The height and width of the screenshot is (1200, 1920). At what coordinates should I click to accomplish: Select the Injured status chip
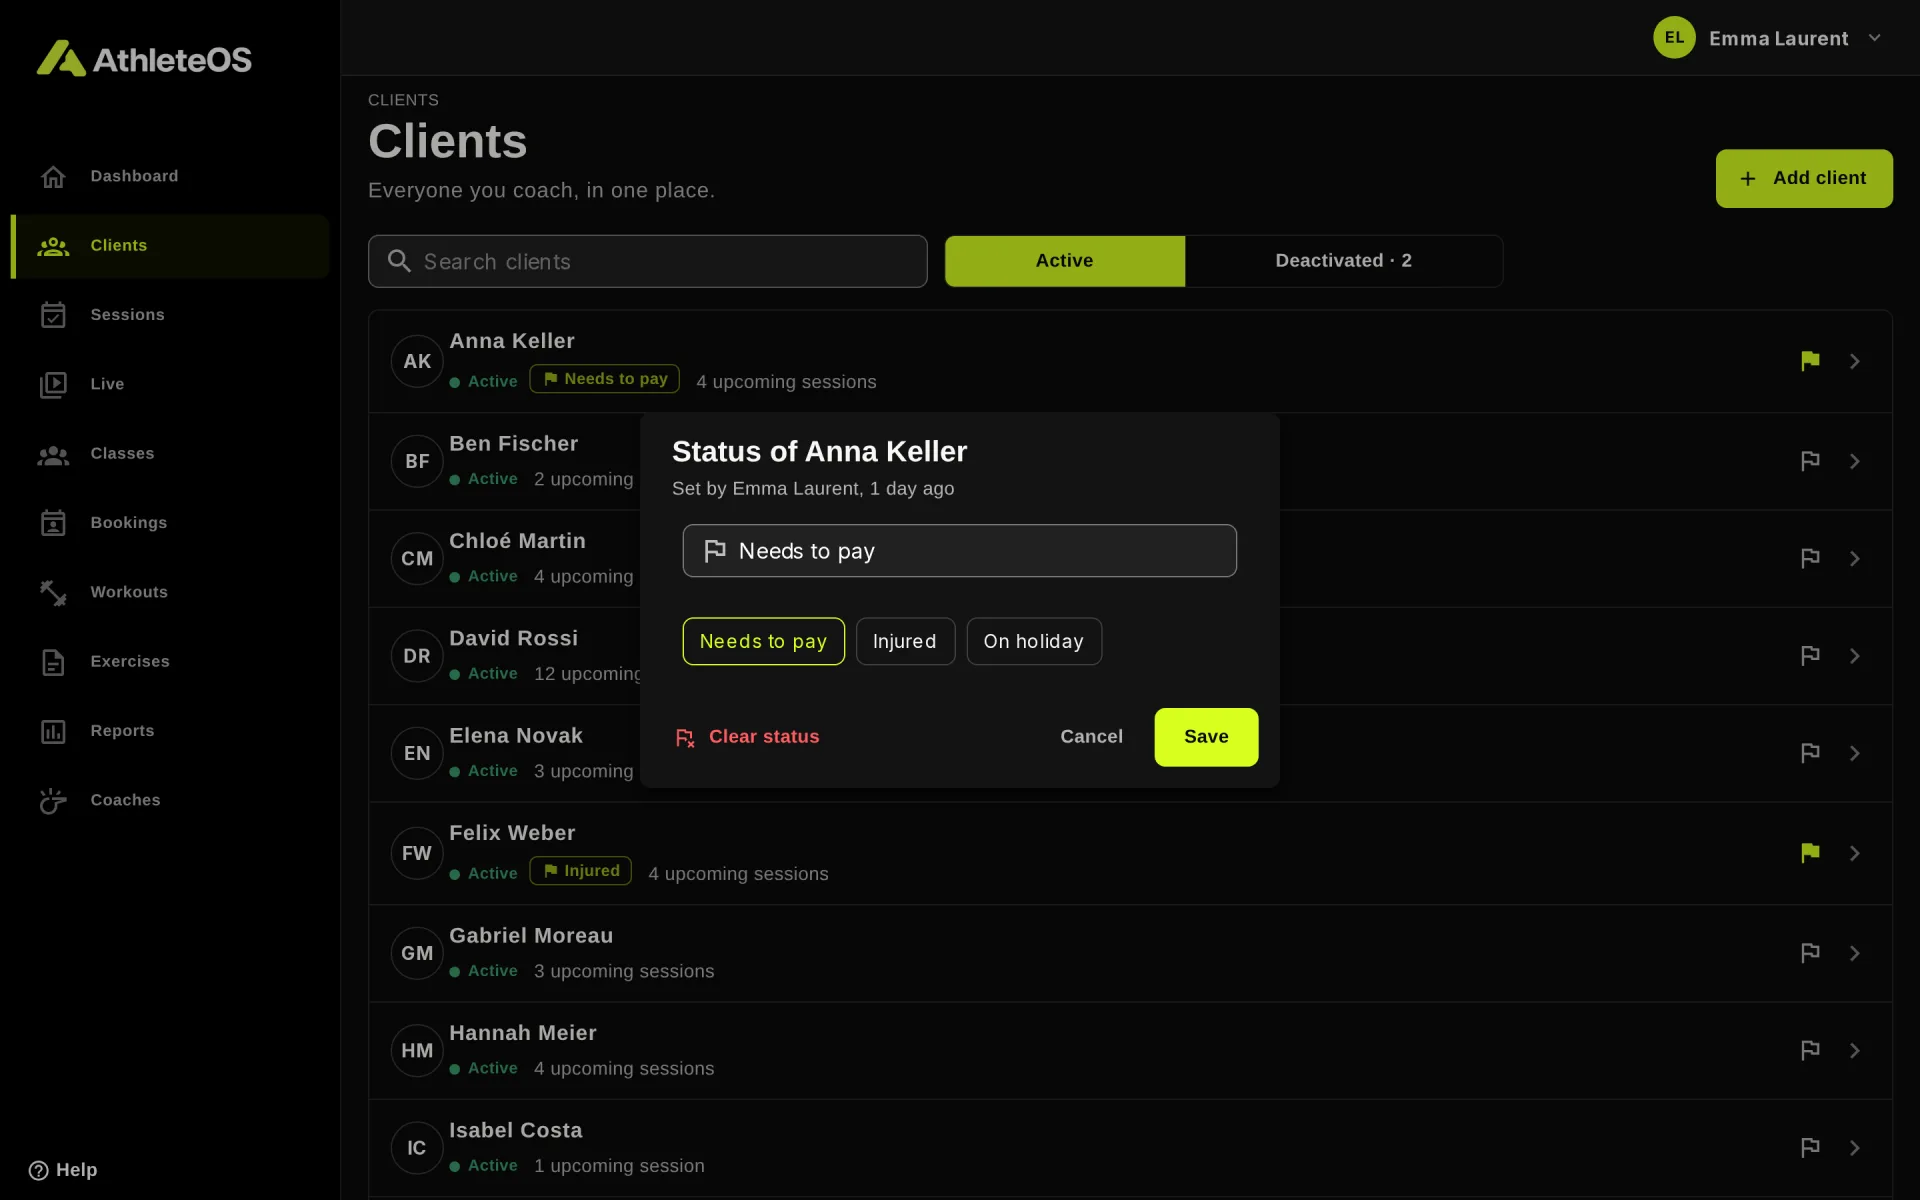coord(905,641)
